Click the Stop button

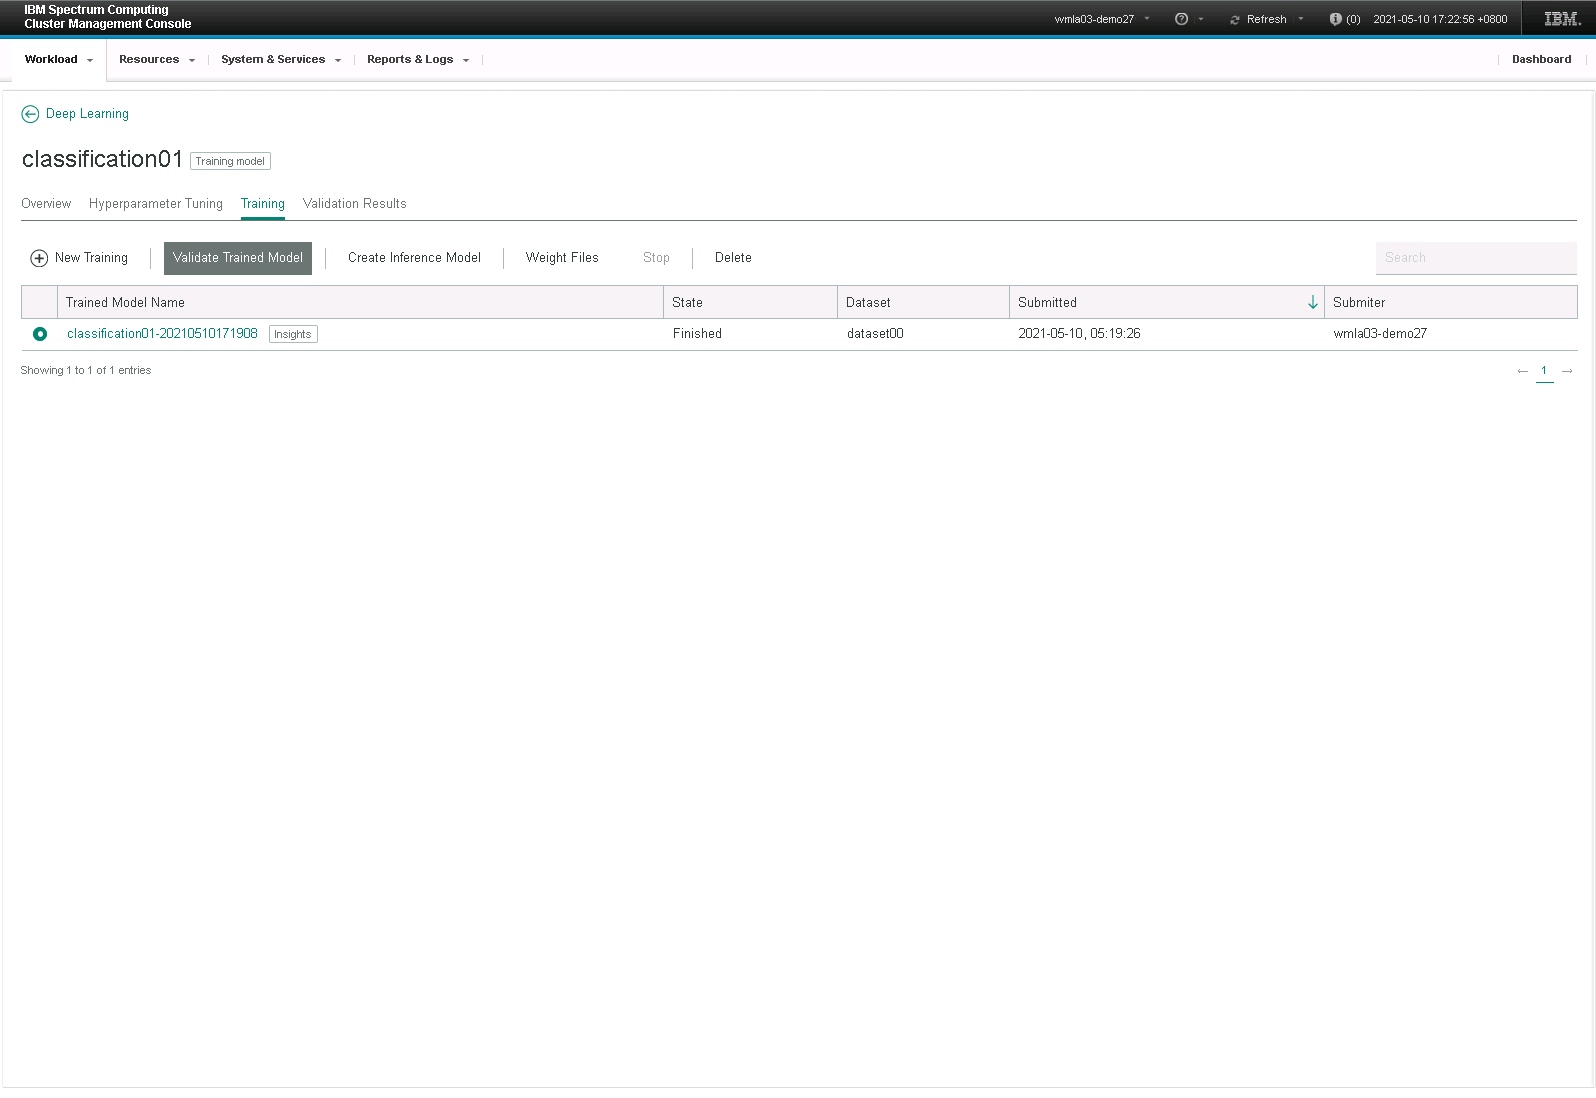pos(656,258)
